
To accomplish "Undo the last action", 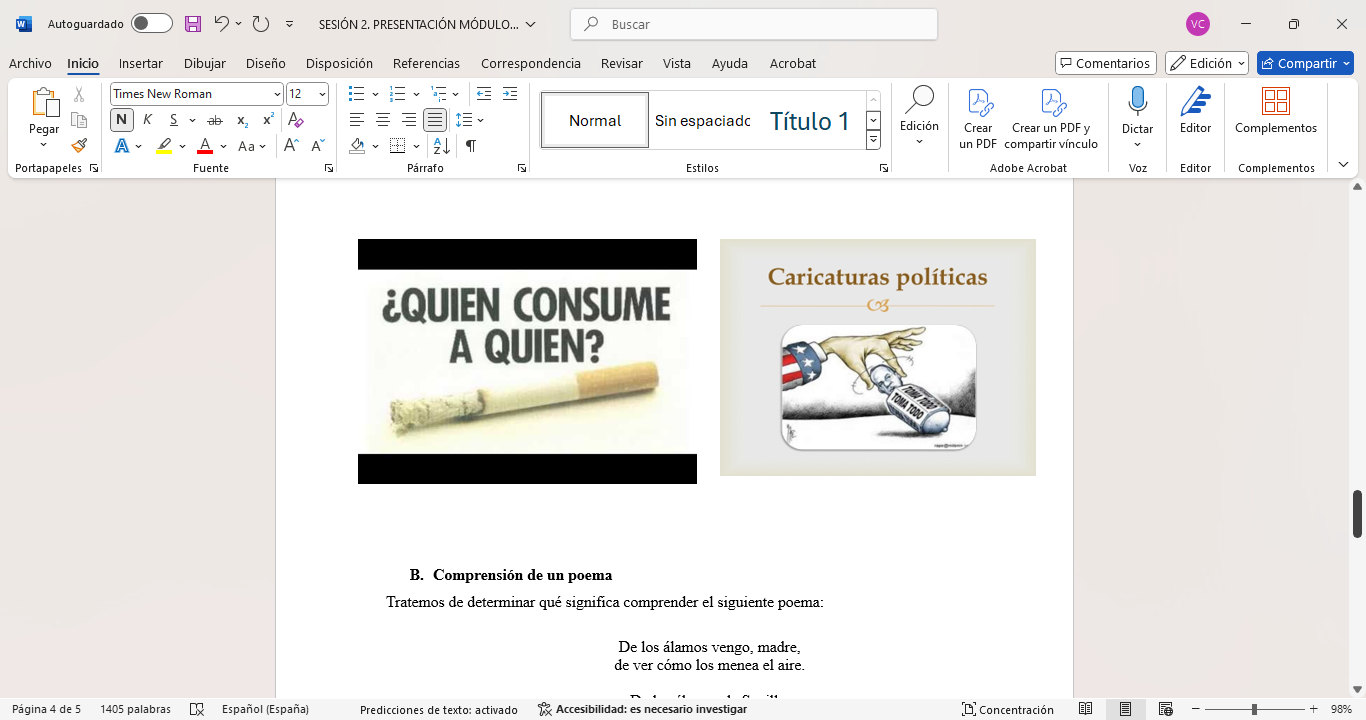I will 221,24.
